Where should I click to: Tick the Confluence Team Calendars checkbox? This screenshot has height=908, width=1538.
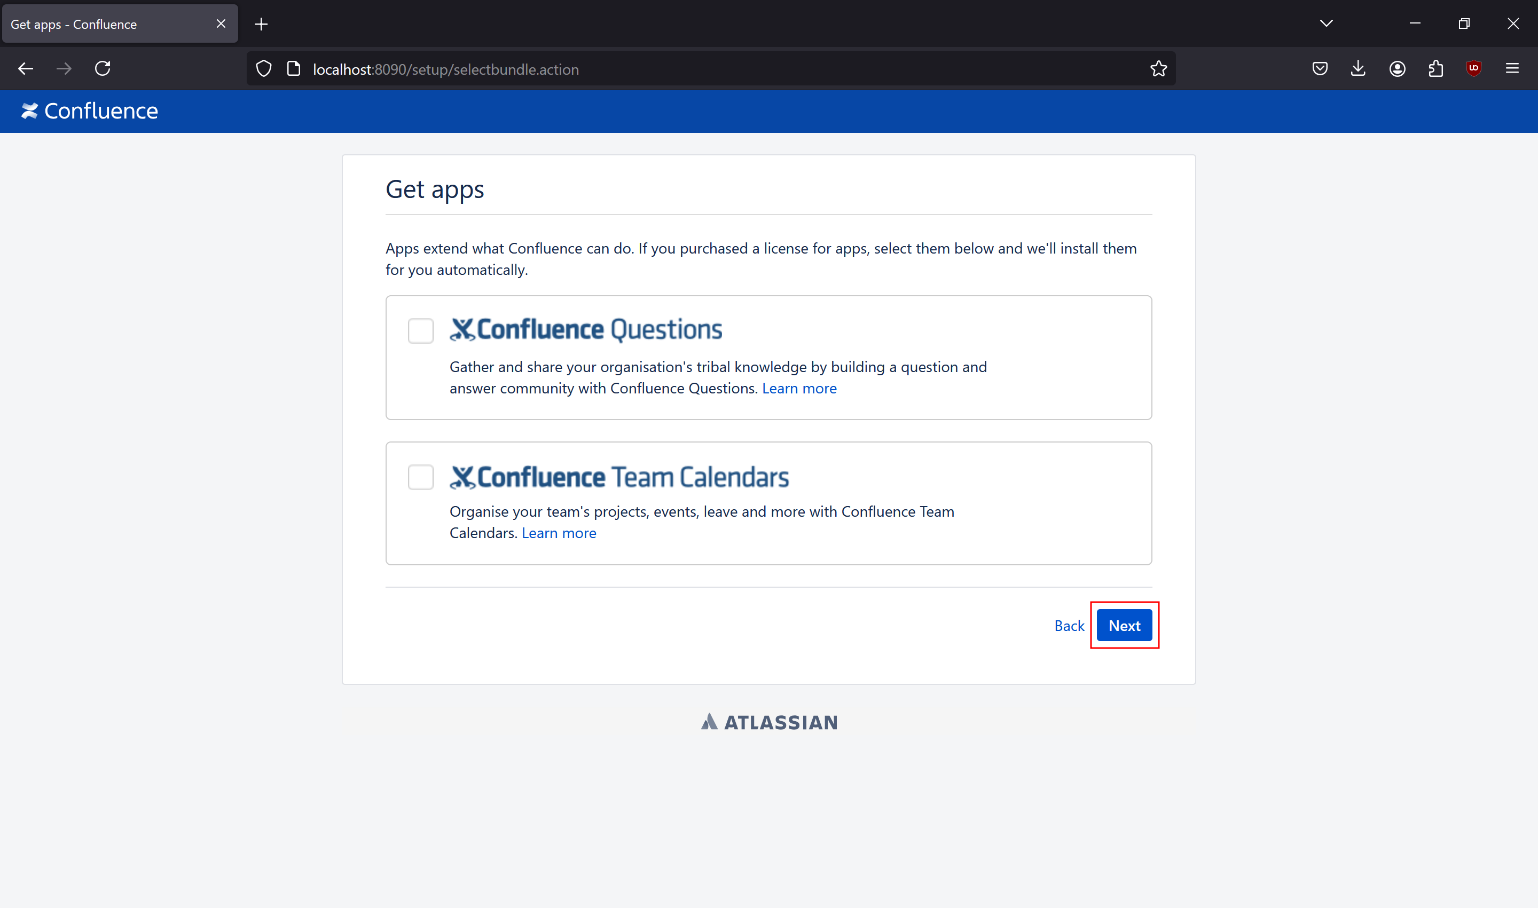pos(421,477)
